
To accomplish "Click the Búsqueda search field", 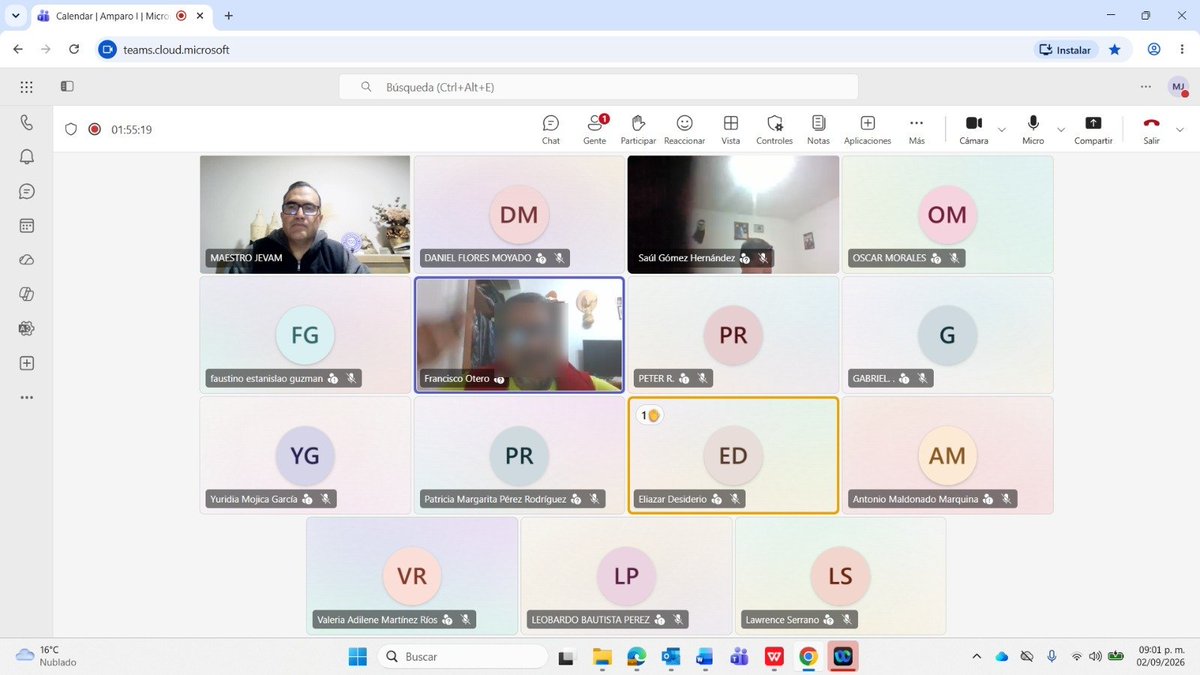I will pyautogui.click(x=598, y=87).
